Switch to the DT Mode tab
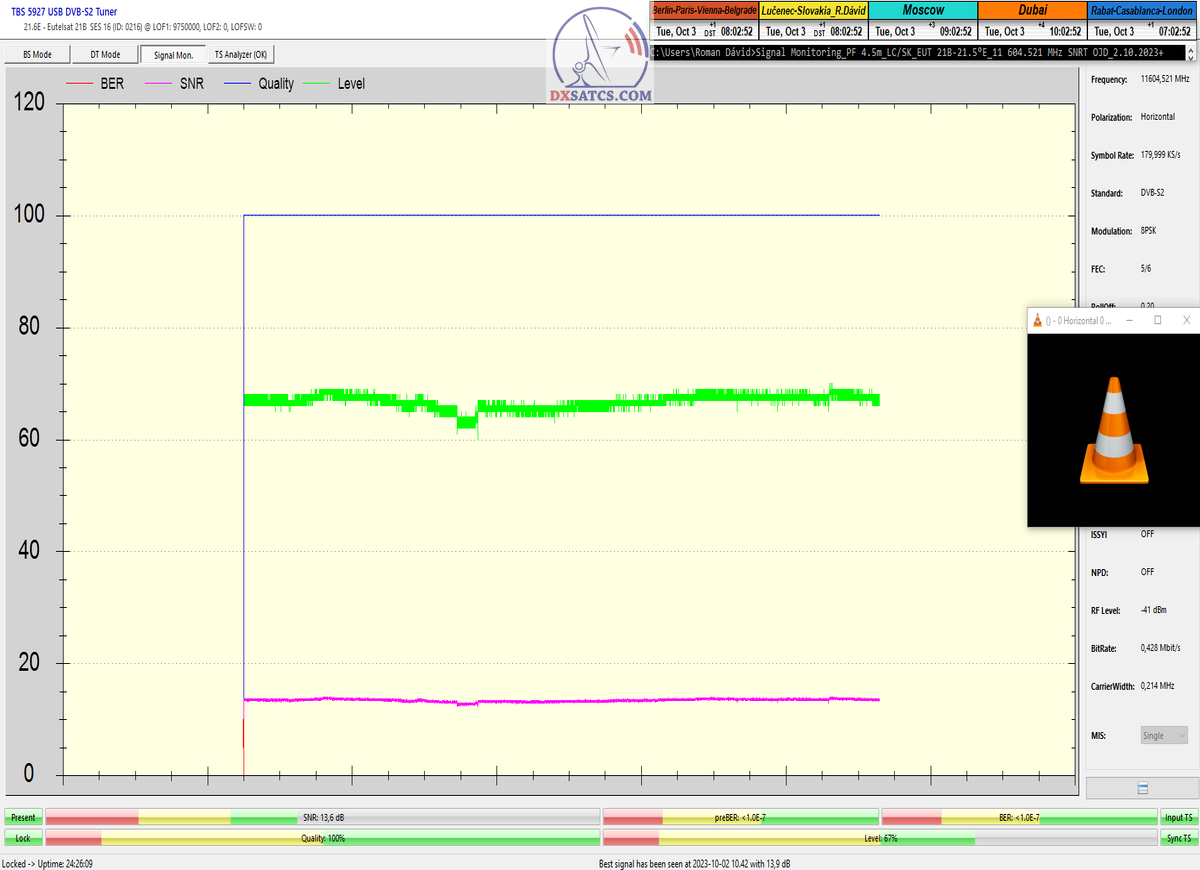The width and height of the screenshot is (1200, 870). point(105,55)
